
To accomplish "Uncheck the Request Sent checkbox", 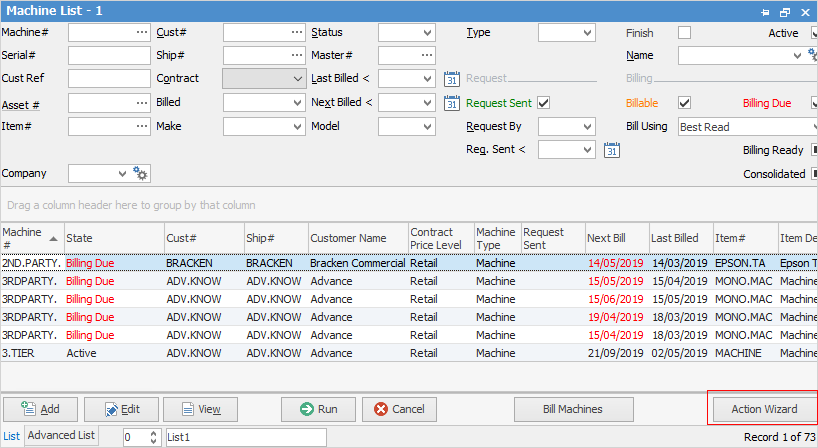I will (x=544, y=102).
